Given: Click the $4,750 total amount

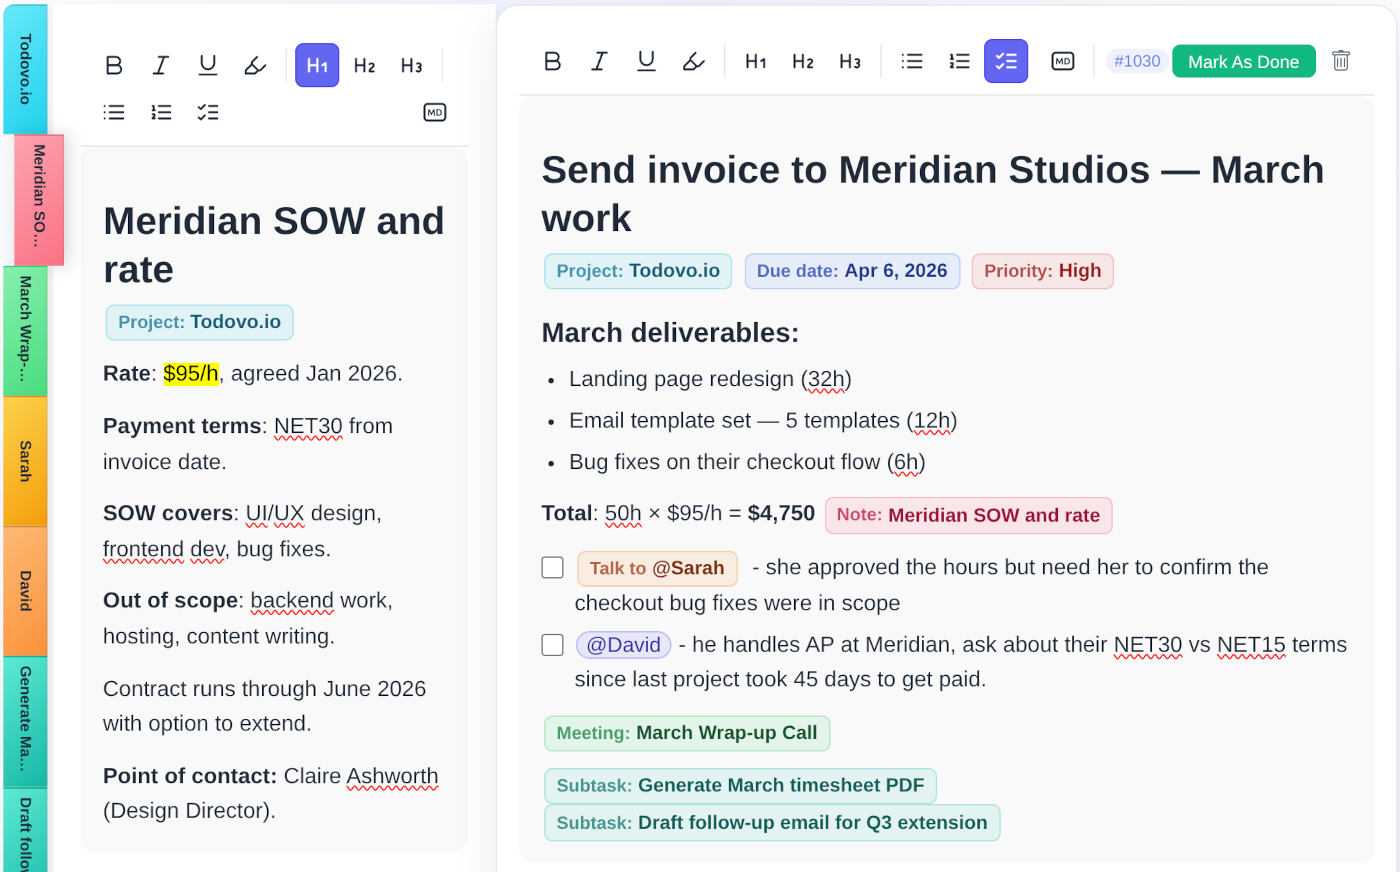Looking at the screenshot, I should pos(781,513).
